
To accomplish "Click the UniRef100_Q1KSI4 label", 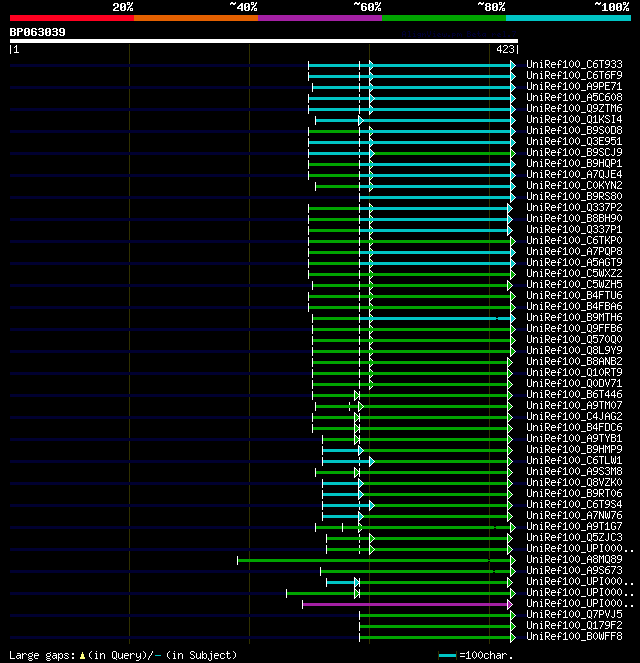I will [574, 119].
